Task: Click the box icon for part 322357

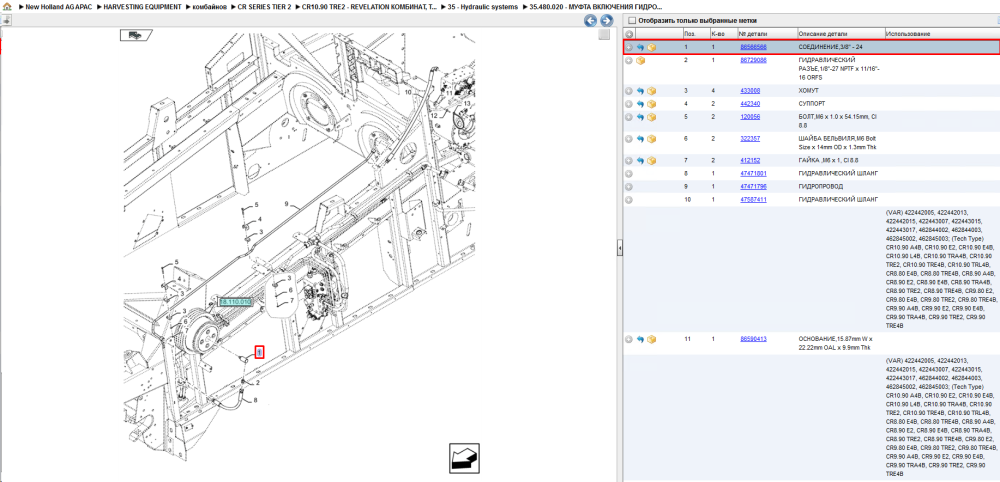Action: pyautogui.click(x=651, y=138)
